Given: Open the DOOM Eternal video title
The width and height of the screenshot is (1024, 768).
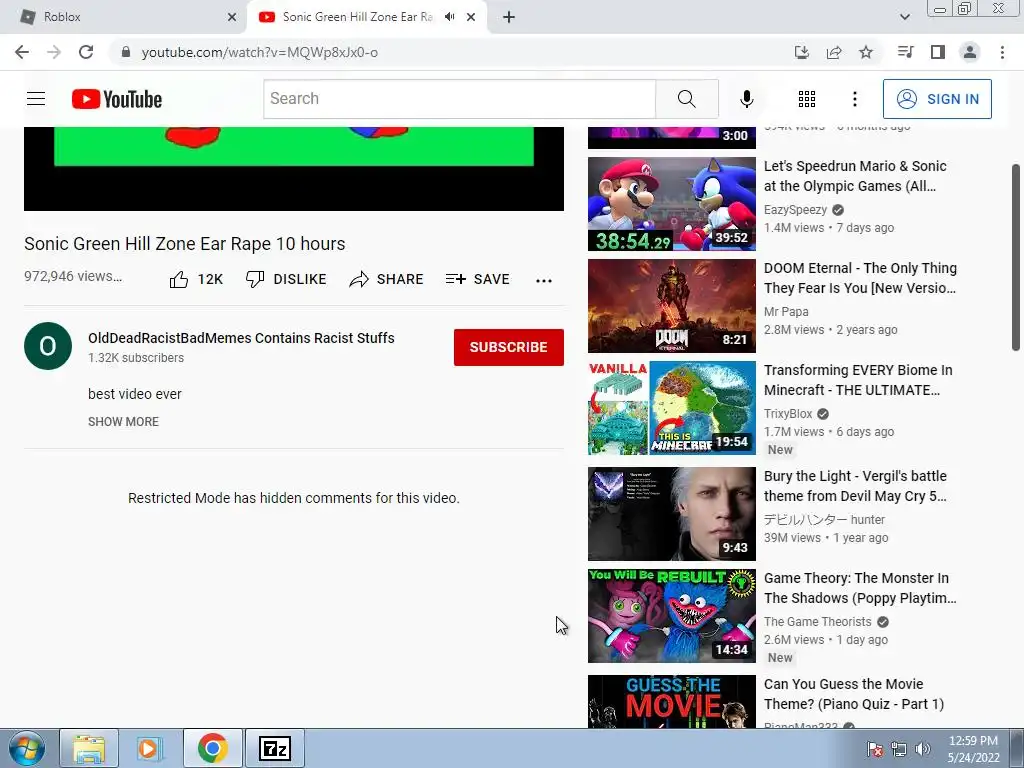Looking at the screenshot, I should pyautogui.click(x=860, y=278).
